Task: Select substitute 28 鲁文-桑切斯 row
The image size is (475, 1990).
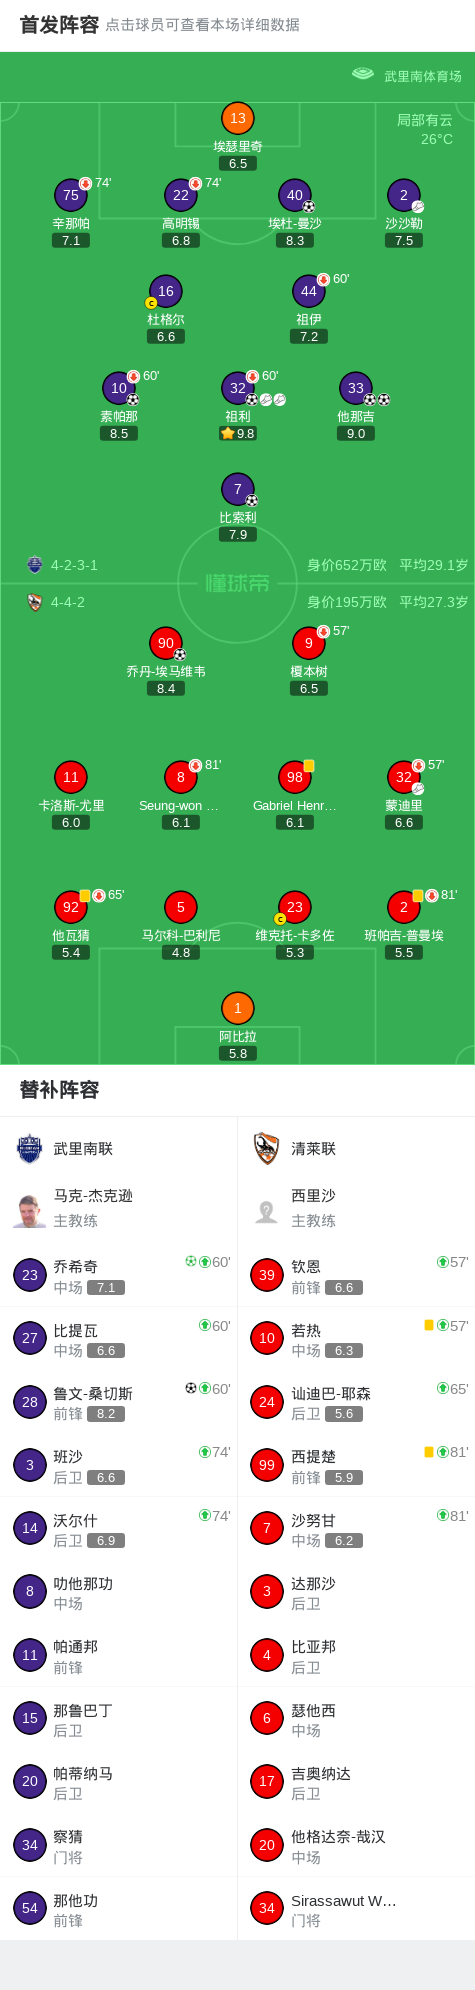Action: pos(119,1402)
